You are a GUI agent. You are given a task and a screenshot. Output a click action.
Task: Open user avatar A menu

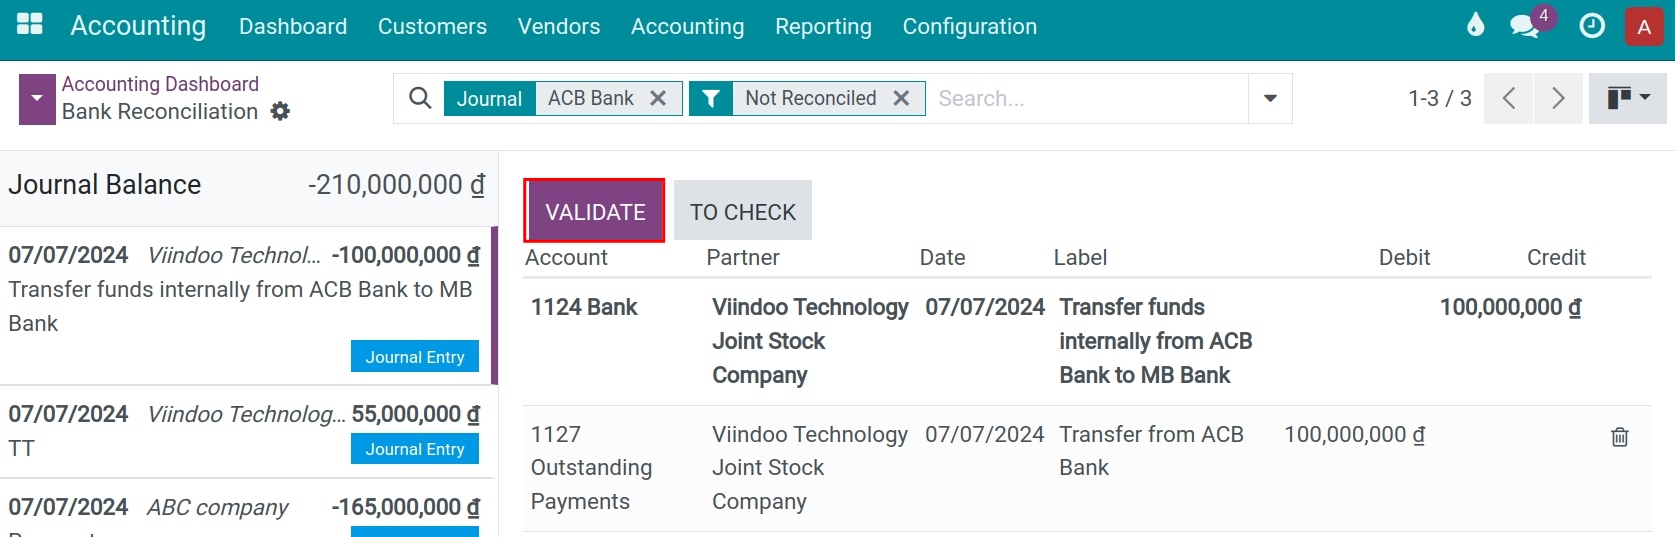pos(1644,27)
